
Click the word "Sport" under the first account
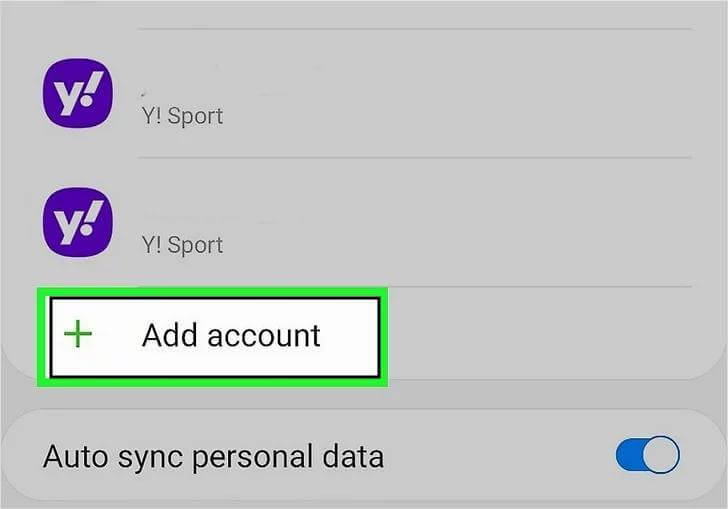(x=195, y=116)
